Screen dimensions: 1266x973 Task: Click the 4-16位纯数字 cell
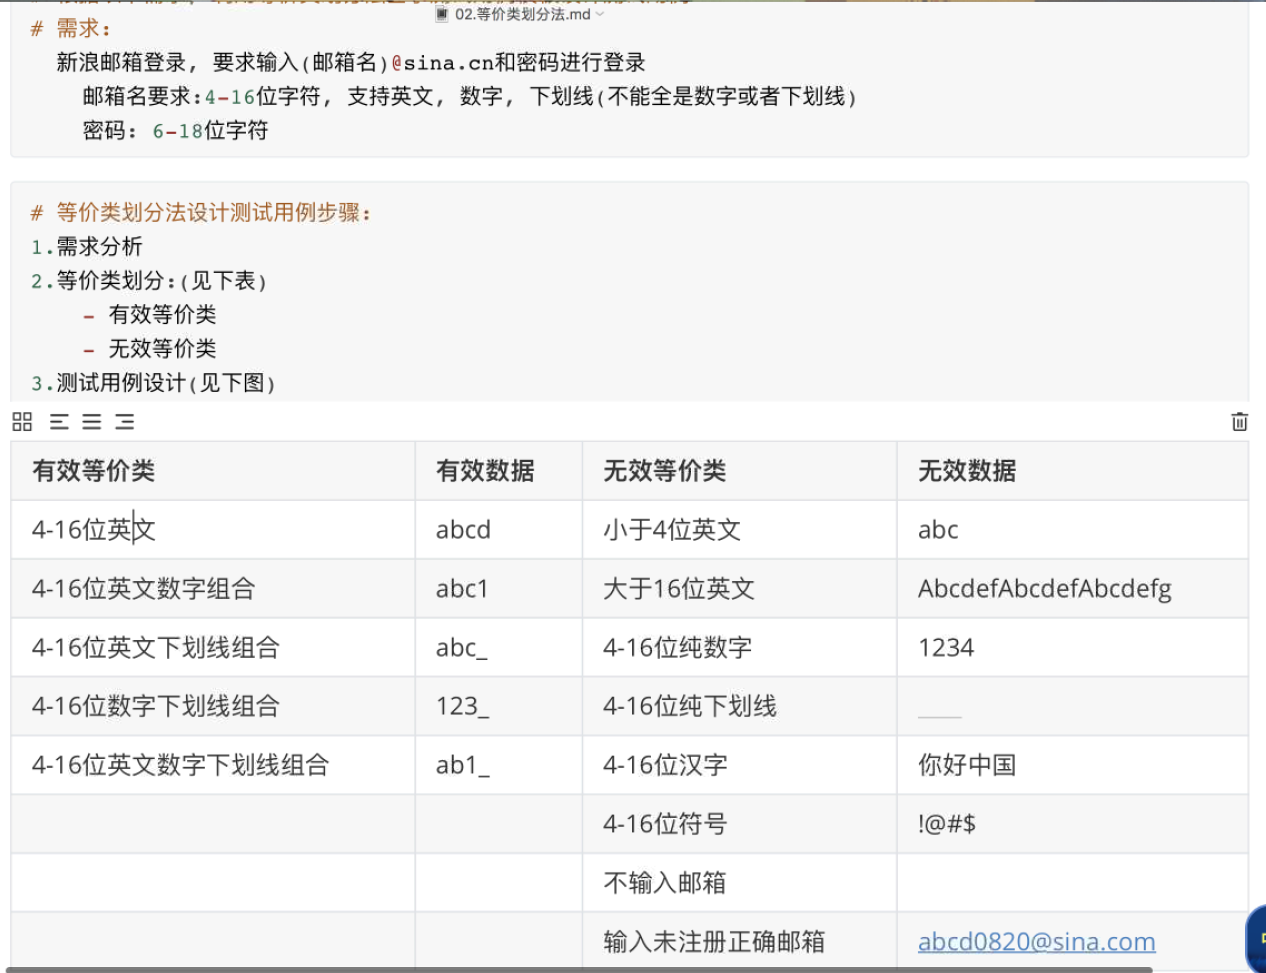(740, 648)
